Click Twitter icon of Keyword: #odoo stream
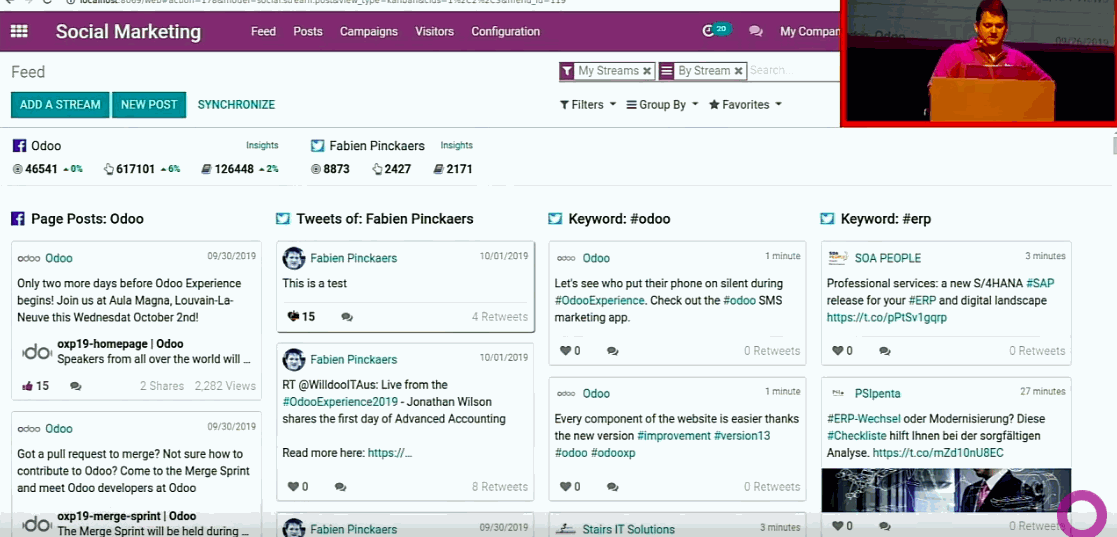 point(555,219)
